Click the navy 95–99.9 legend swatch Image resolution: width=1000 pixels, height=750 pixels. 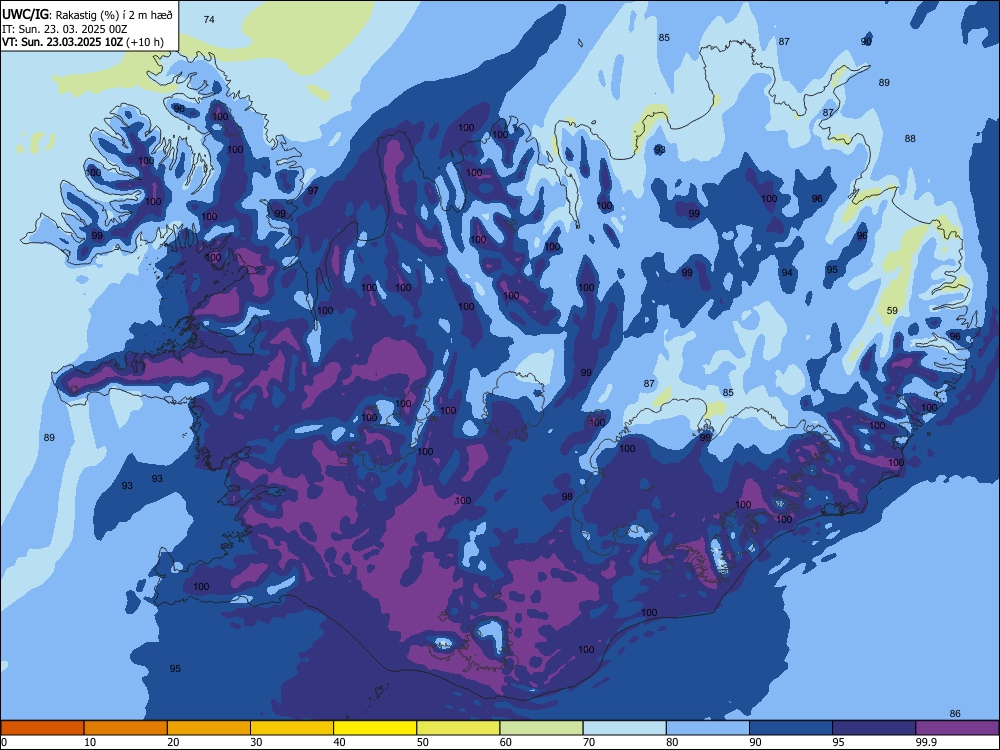point(874,728)
